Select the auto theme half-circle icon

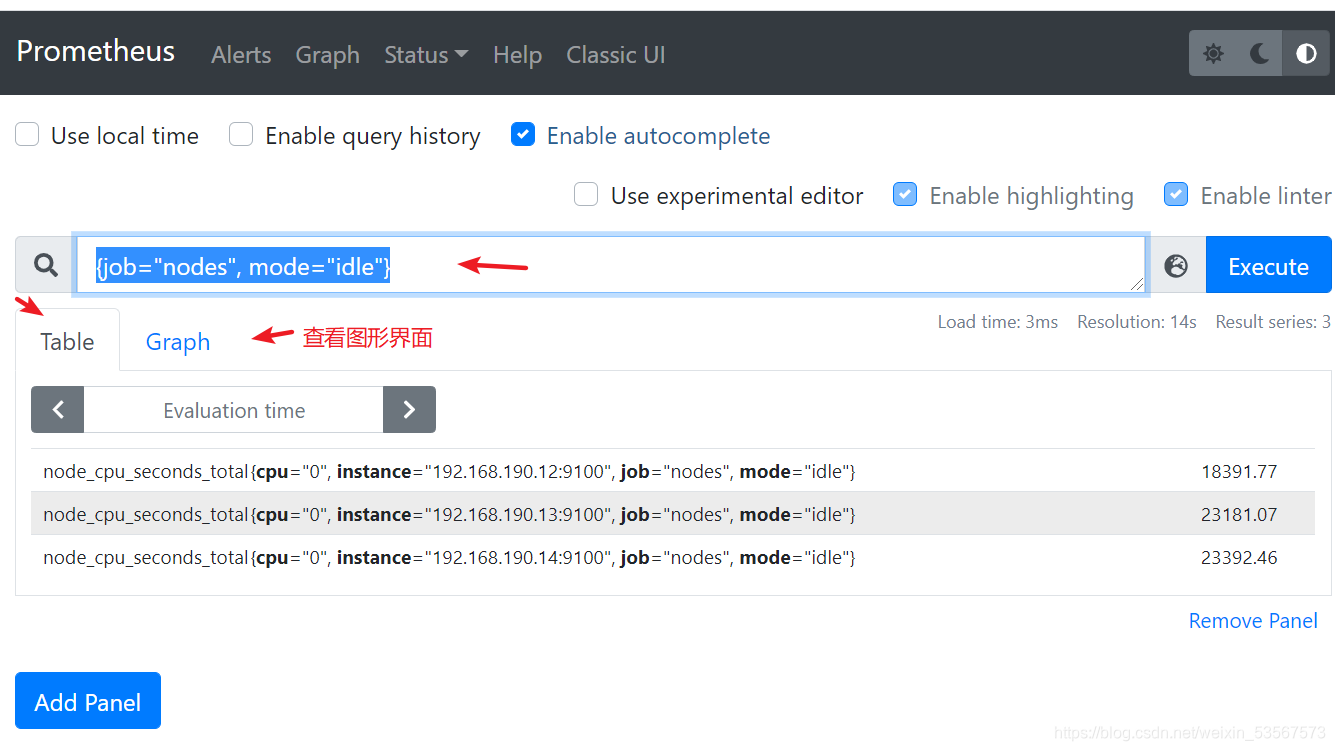click(1306, 54)
